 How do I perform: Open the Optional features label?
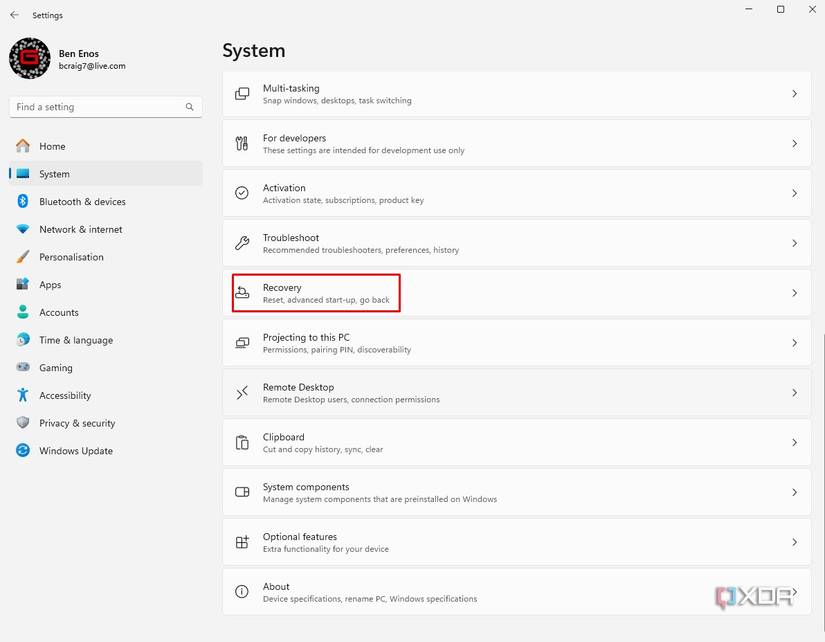coord(300,537)
